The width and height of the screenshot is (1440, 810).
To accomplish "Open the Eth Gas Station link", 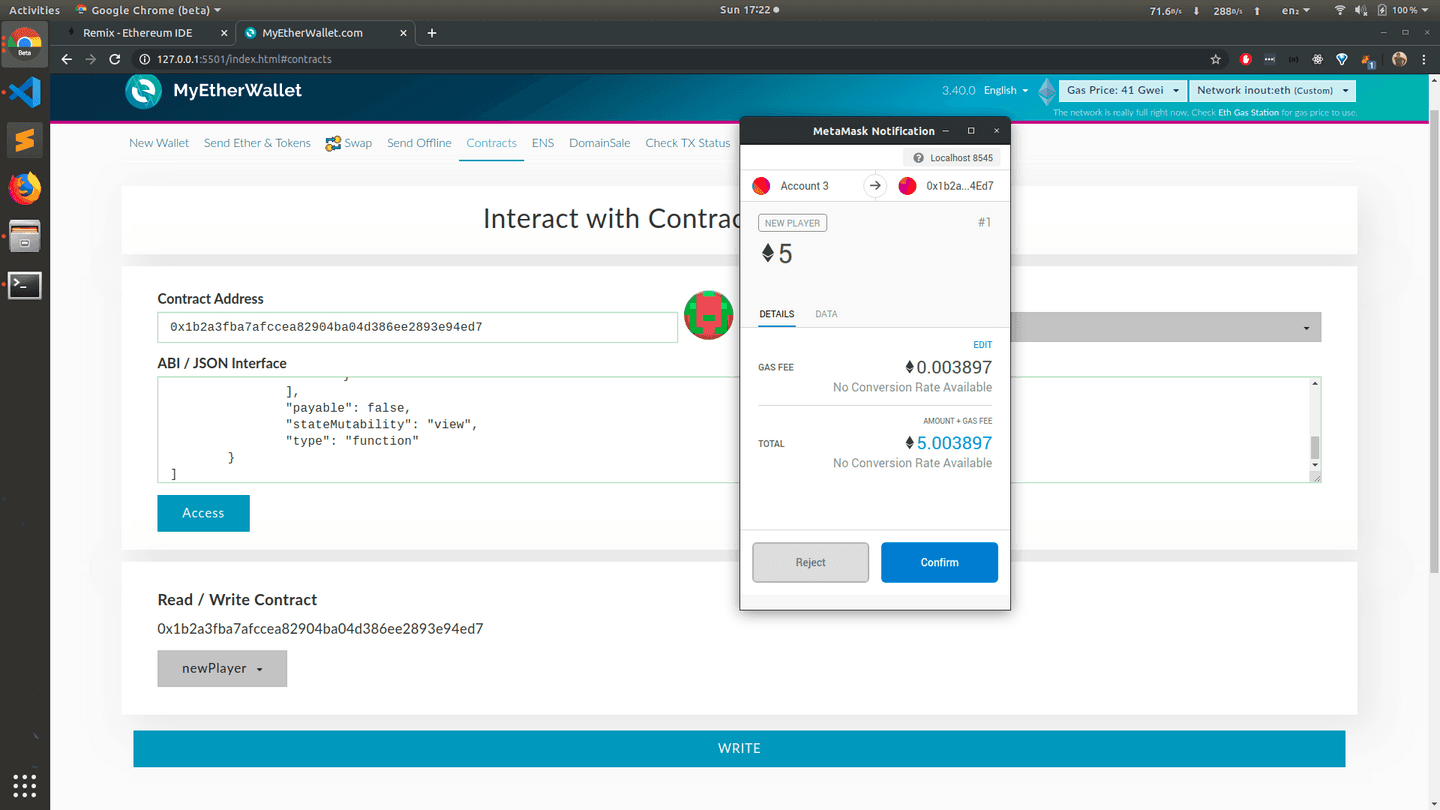I will pos(1248,113).
